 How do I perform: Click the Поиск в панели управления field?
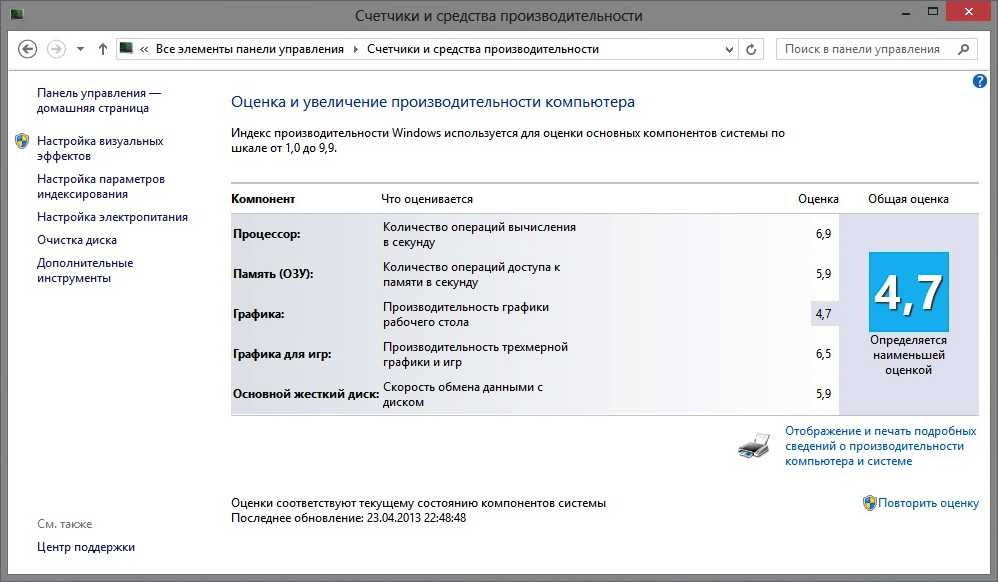point(862,49)
